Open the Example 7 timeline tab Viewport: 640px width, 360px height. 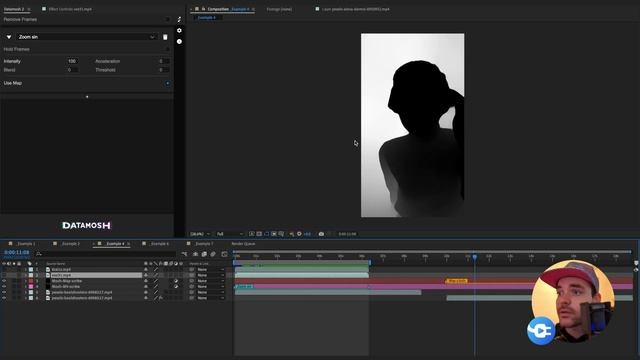click(203, 244)
